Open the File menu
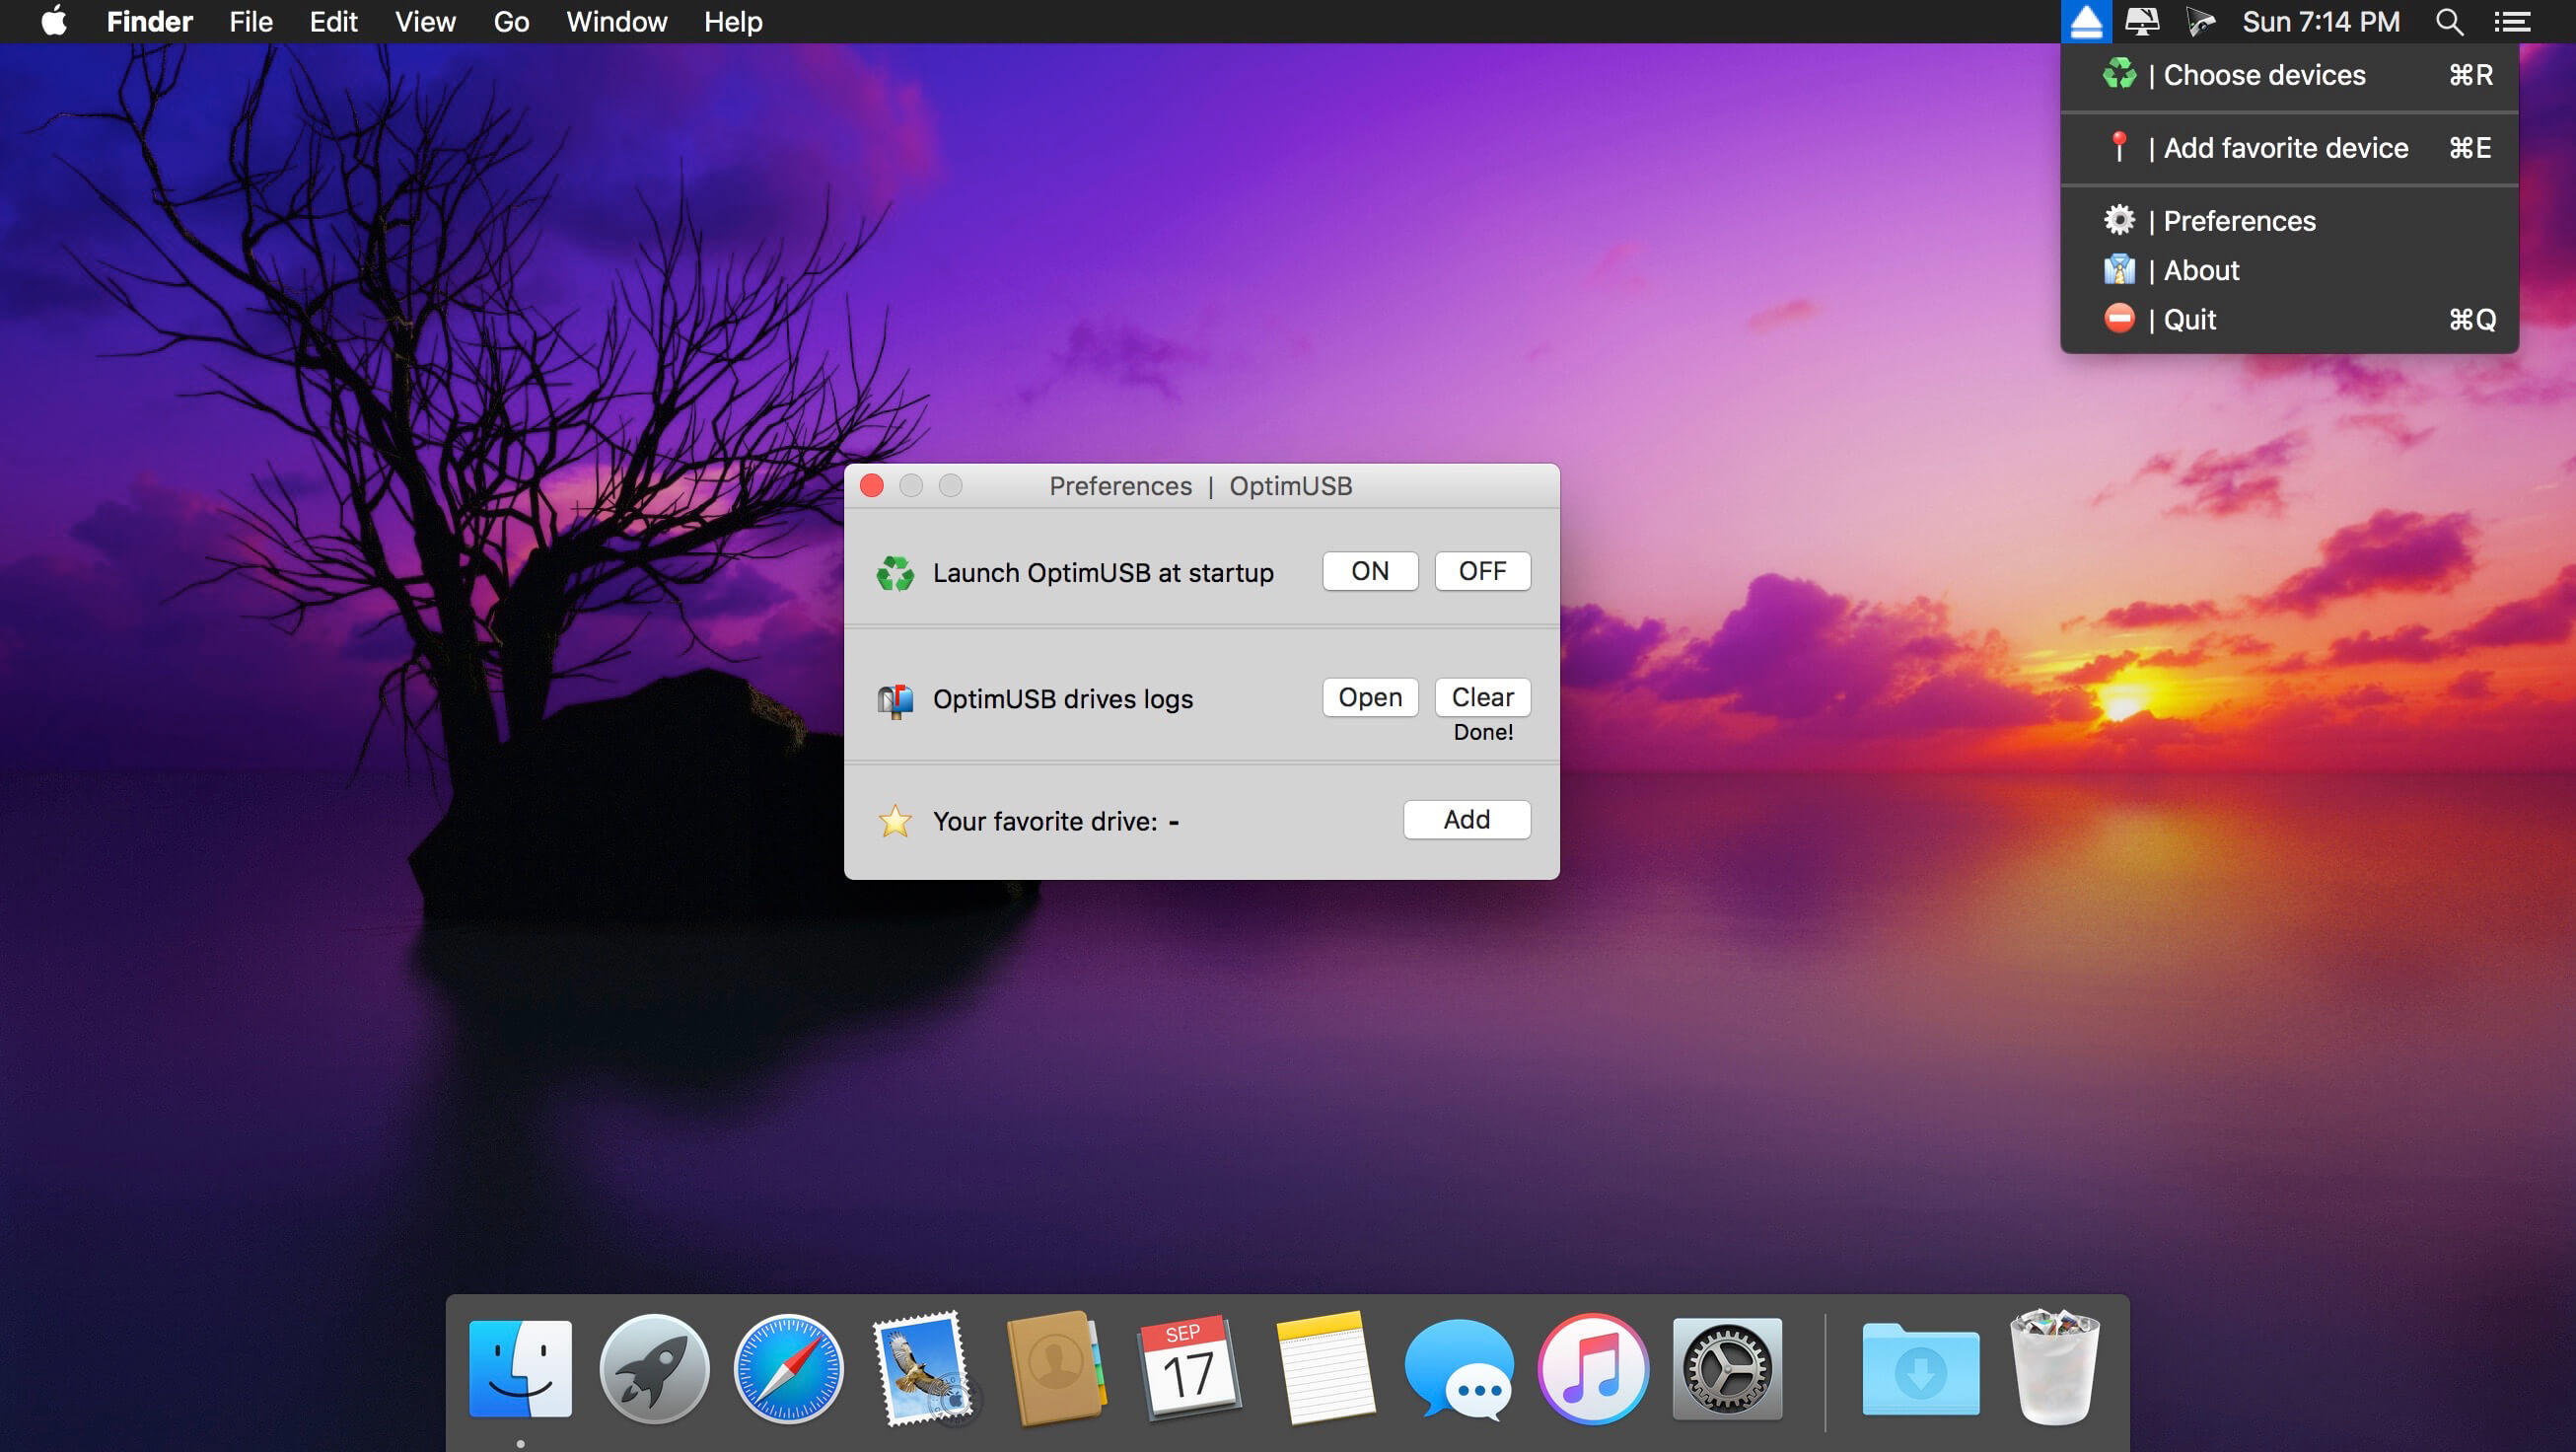Screen dimensions: 2576x1452 [250, 22]
